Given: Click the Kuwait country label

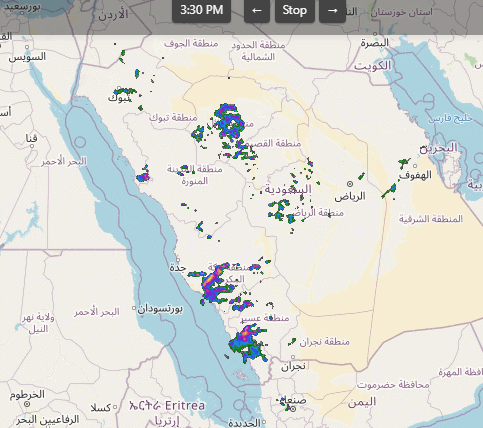Looking at the screenshot, I should tap(372, 66).
